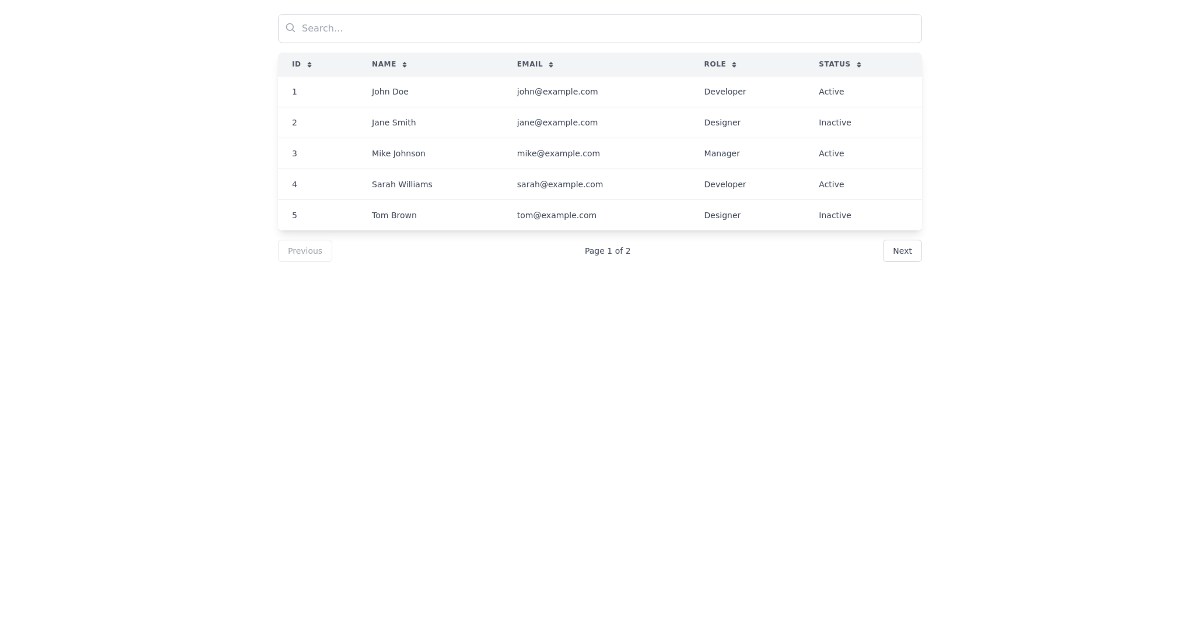Sort the table by the STATUS column

click(x=835, y=64)
